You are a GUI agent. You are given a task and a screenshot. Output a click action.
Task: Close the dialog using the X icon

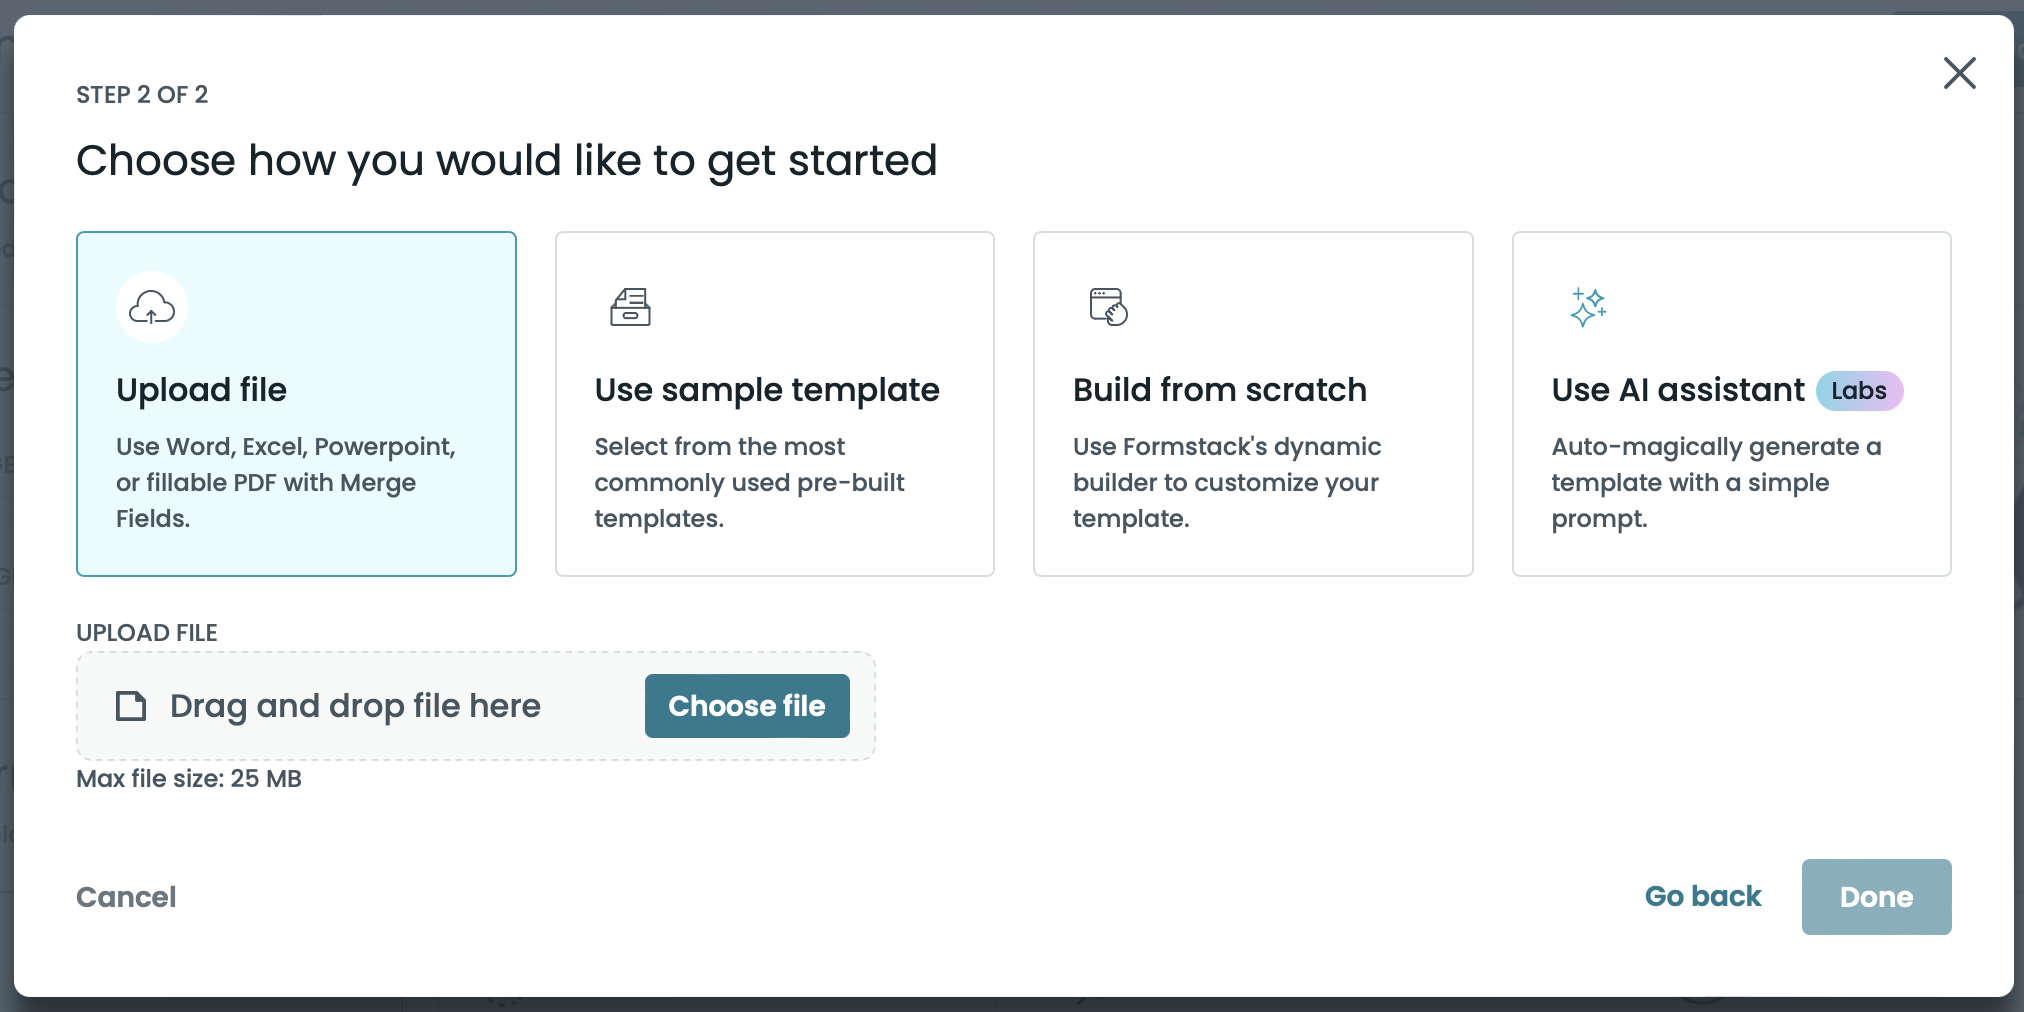1959,73
